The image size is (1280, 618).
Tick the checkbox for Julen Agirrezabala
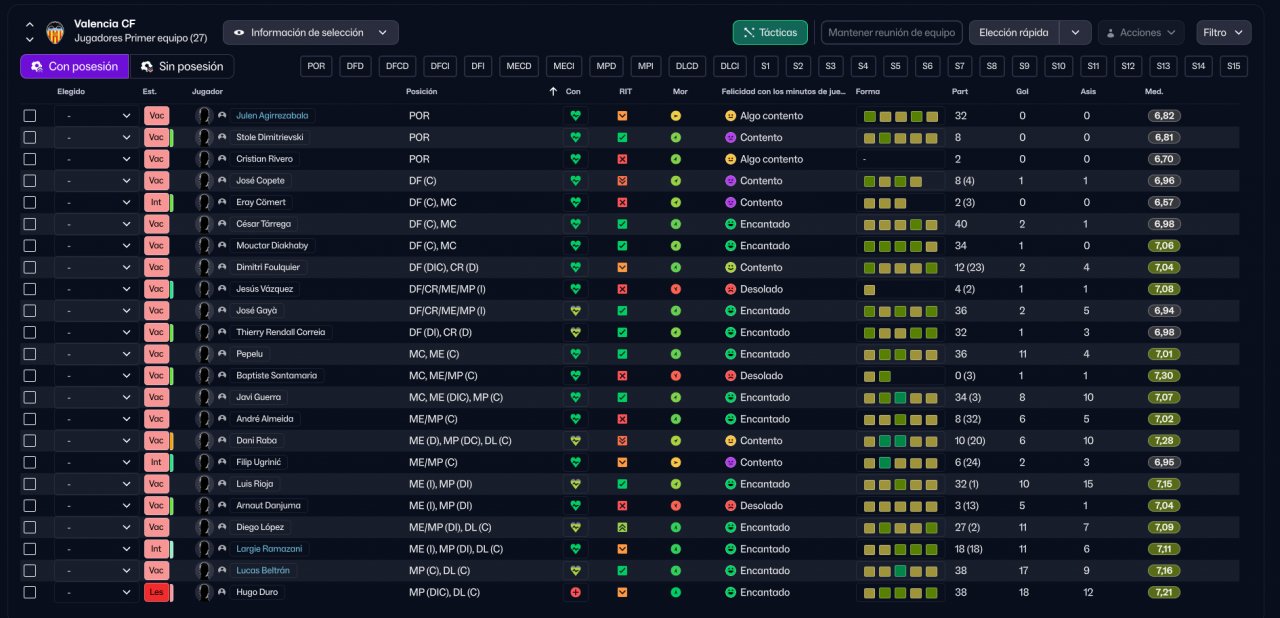point(30,116)
